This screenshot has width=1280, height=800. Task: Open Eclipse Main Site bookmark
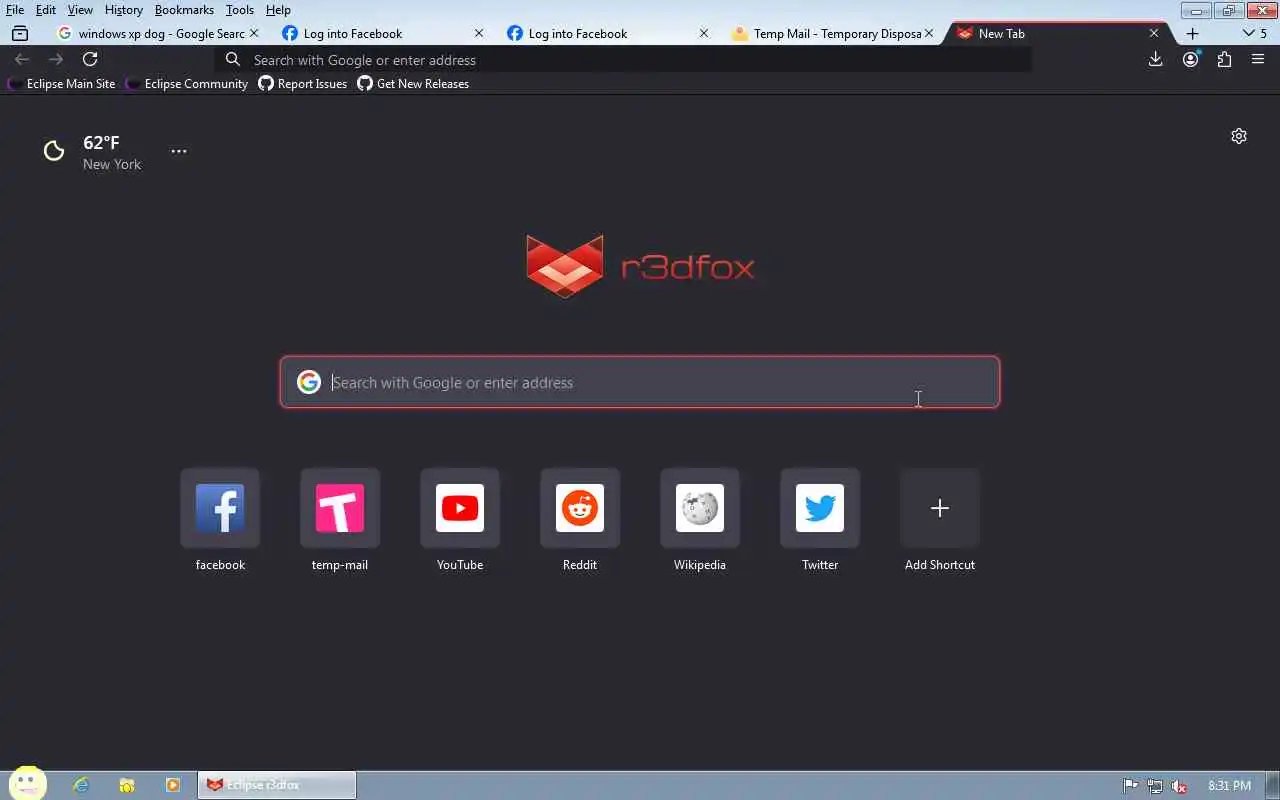pyautogui.click(x=62, y=84)
